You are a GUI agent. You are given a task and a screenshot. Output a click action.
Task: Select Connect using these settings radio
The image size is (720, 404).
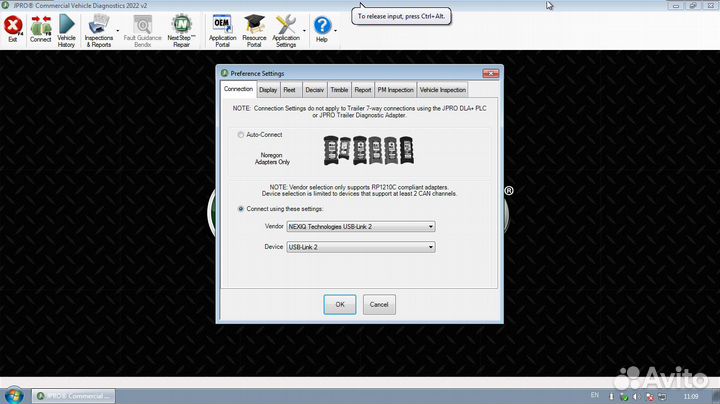click(x=241, y=209)
